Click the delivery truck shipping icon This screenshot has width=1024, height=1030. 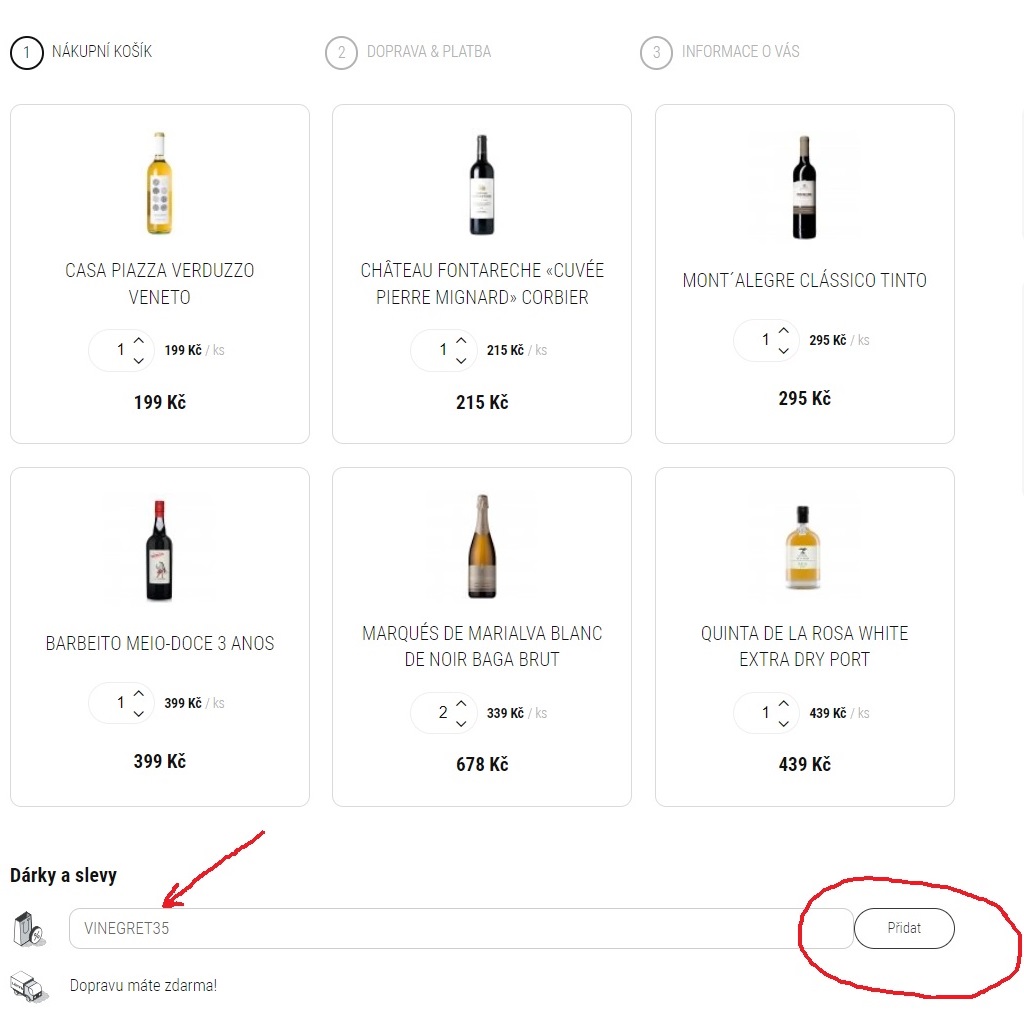coord(30,987)
